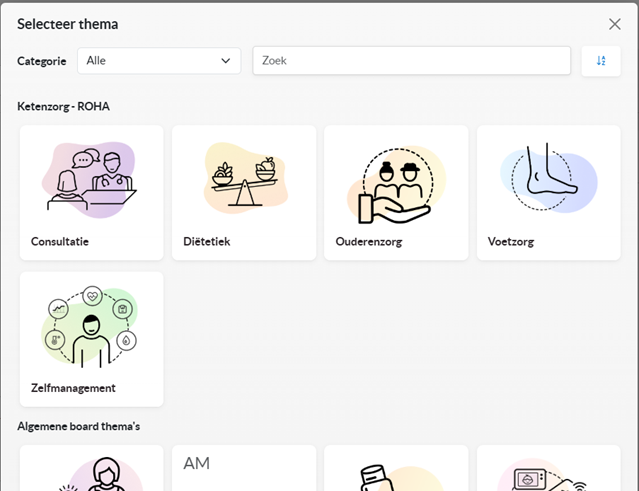Choose the Zelfmanagement person illustration
The width and height of the screenshot is (639, 491).
(x=90, y=326)
